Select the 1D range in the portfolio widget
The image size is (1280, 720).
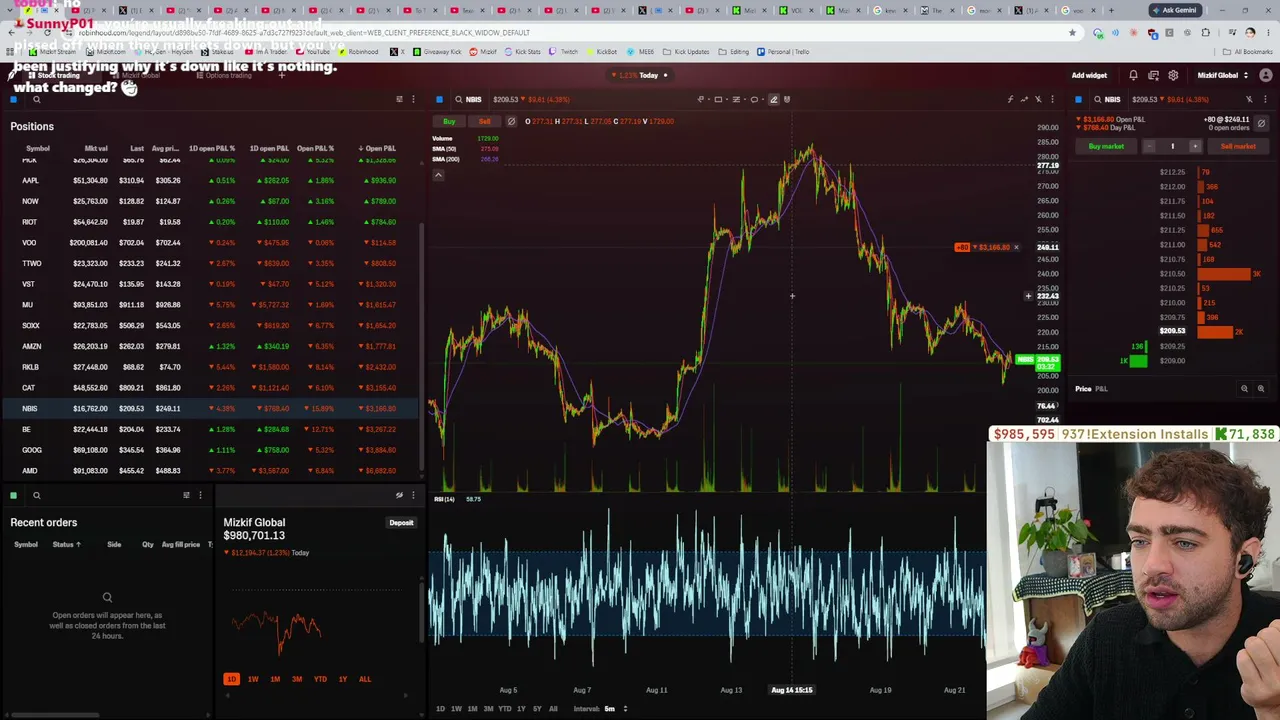click(x=231, y=679)
